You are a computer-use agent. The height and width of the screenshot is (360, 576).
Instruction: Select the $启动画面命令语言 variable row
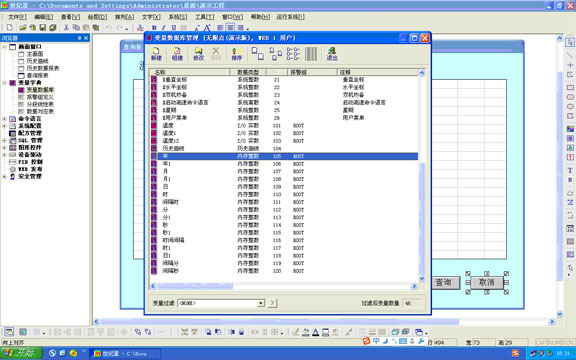pyautogui.click(x=284, y=102)
